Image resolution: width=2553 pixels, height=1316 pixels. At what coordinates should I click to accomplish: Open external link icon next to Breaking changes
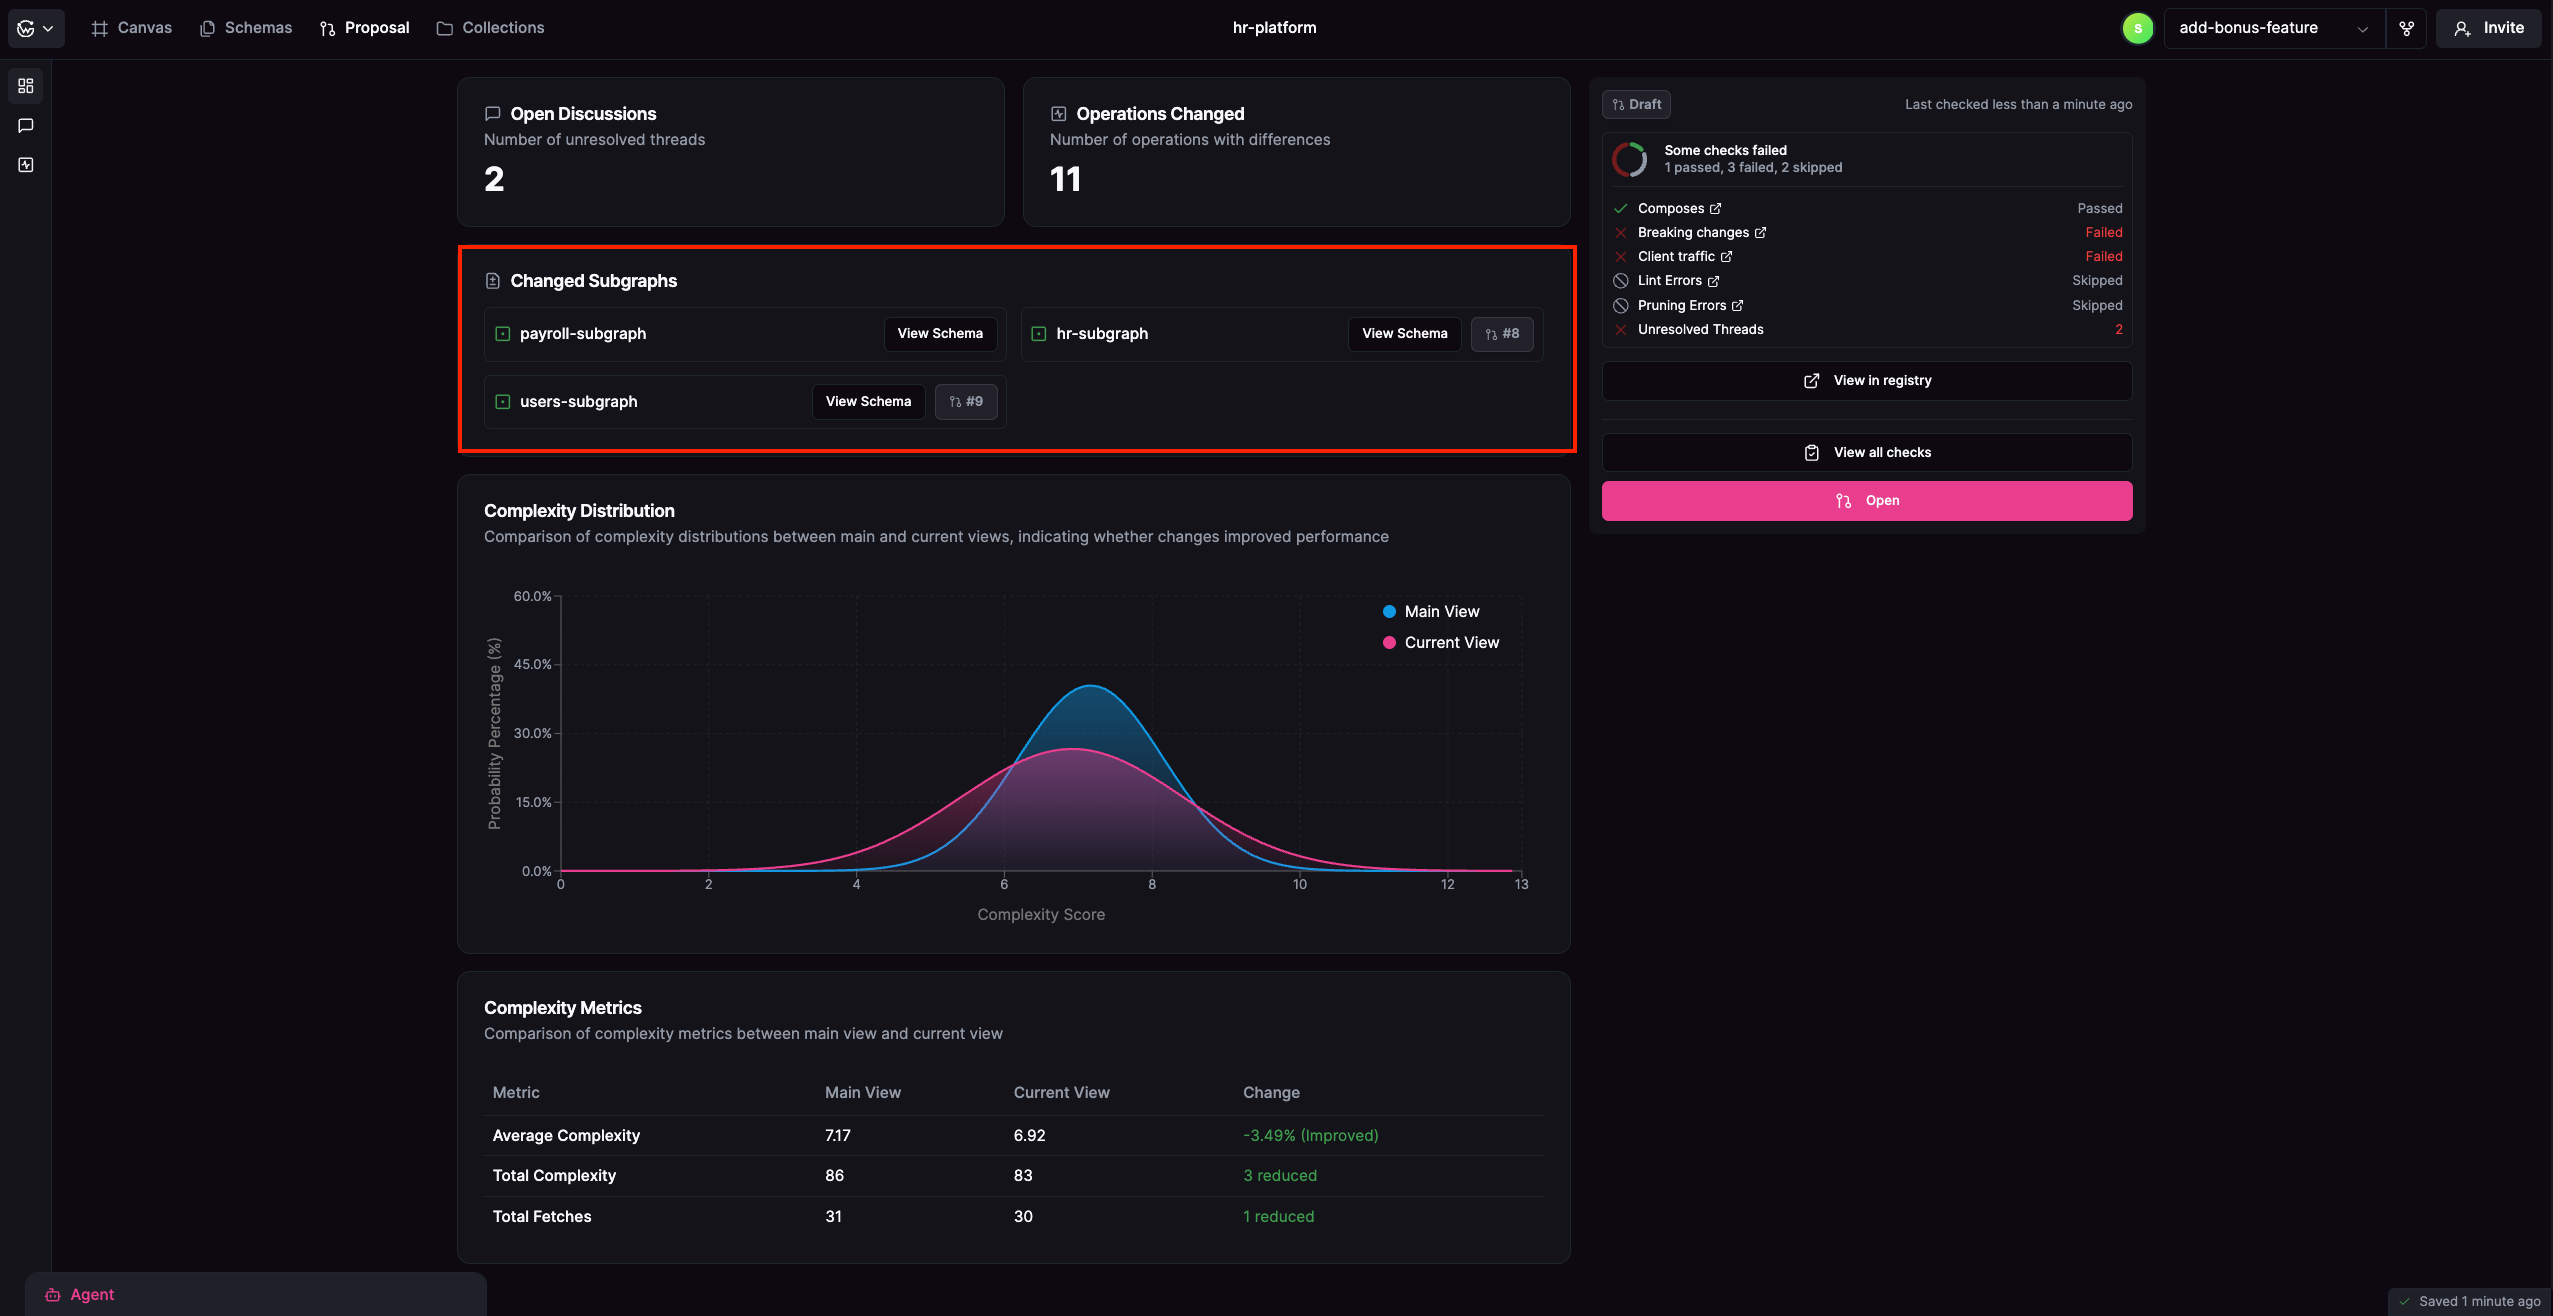[1760, 233]
